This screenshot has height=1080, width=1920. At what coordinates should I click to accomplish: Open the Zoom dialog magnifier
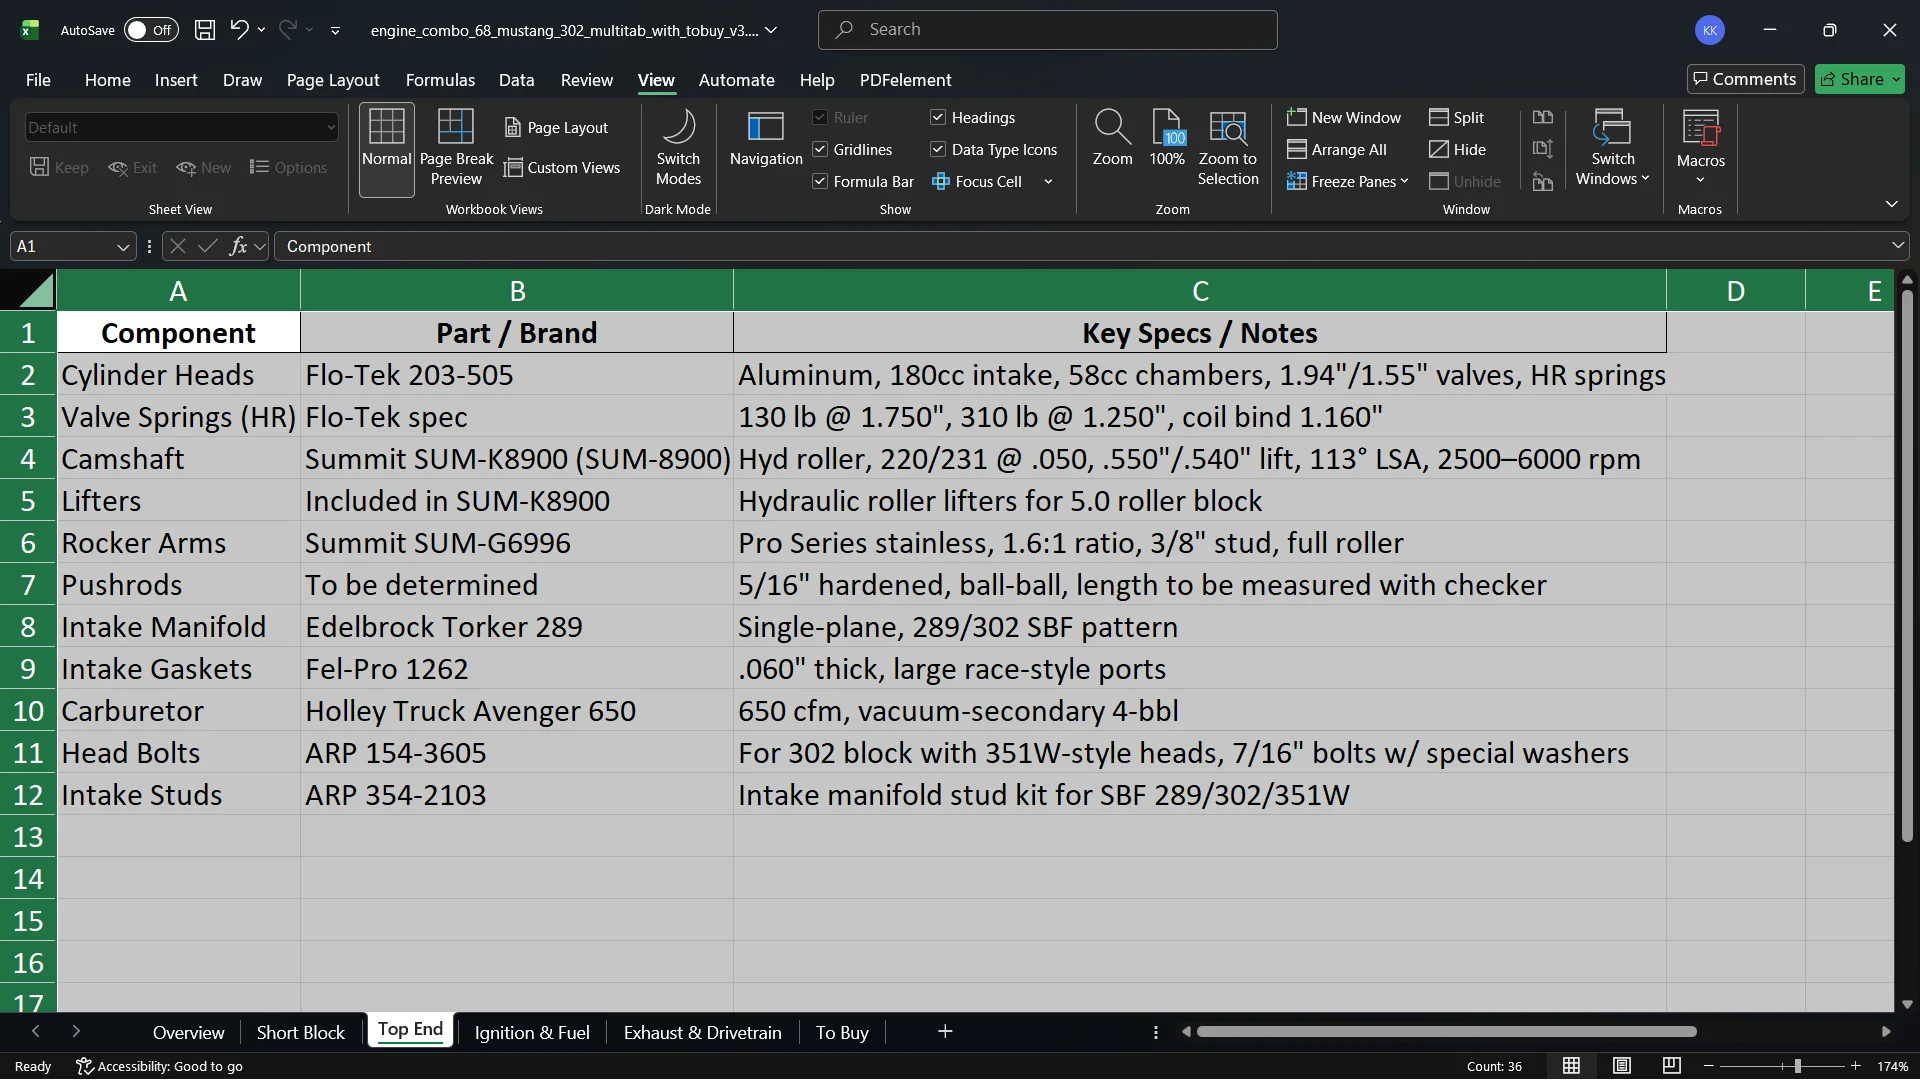[x=1112, y=140]
